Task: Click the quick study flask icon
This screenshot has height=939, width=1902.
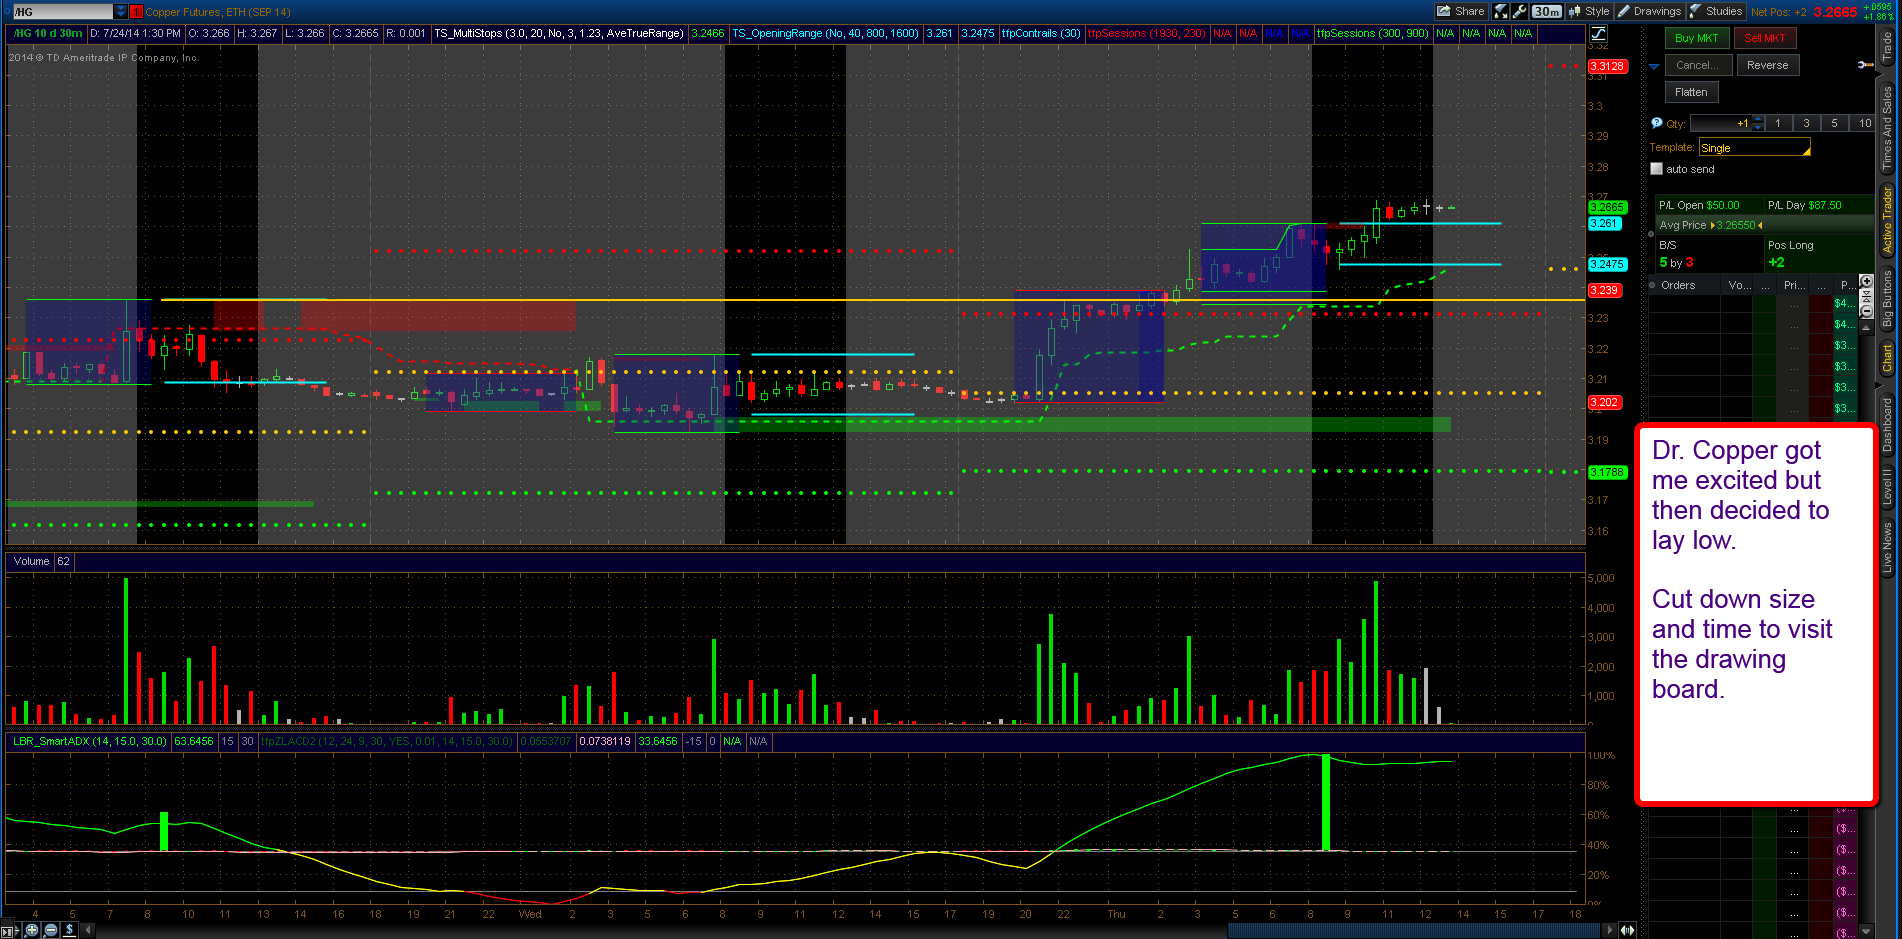Action: [x=1501, y=11]
